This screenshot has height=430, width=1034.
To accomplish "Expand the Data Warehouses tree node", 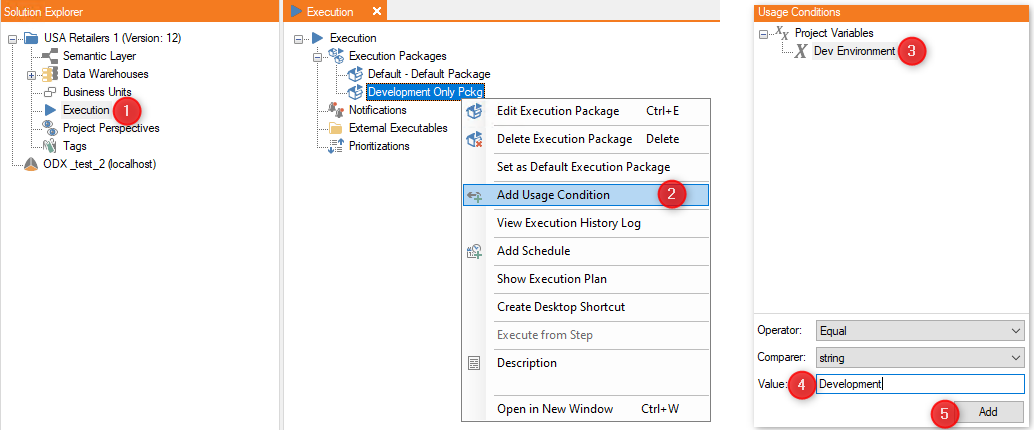I will [x=31, y=75].
